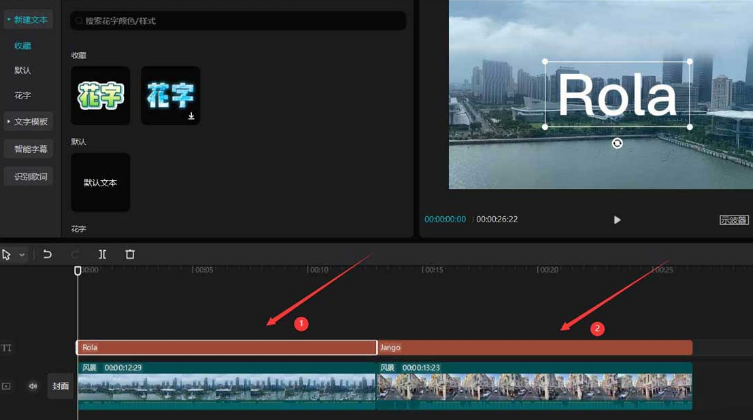Click the total duration 00:00:26:22
The height and width of the screenshot is (420, 753).
497,219
